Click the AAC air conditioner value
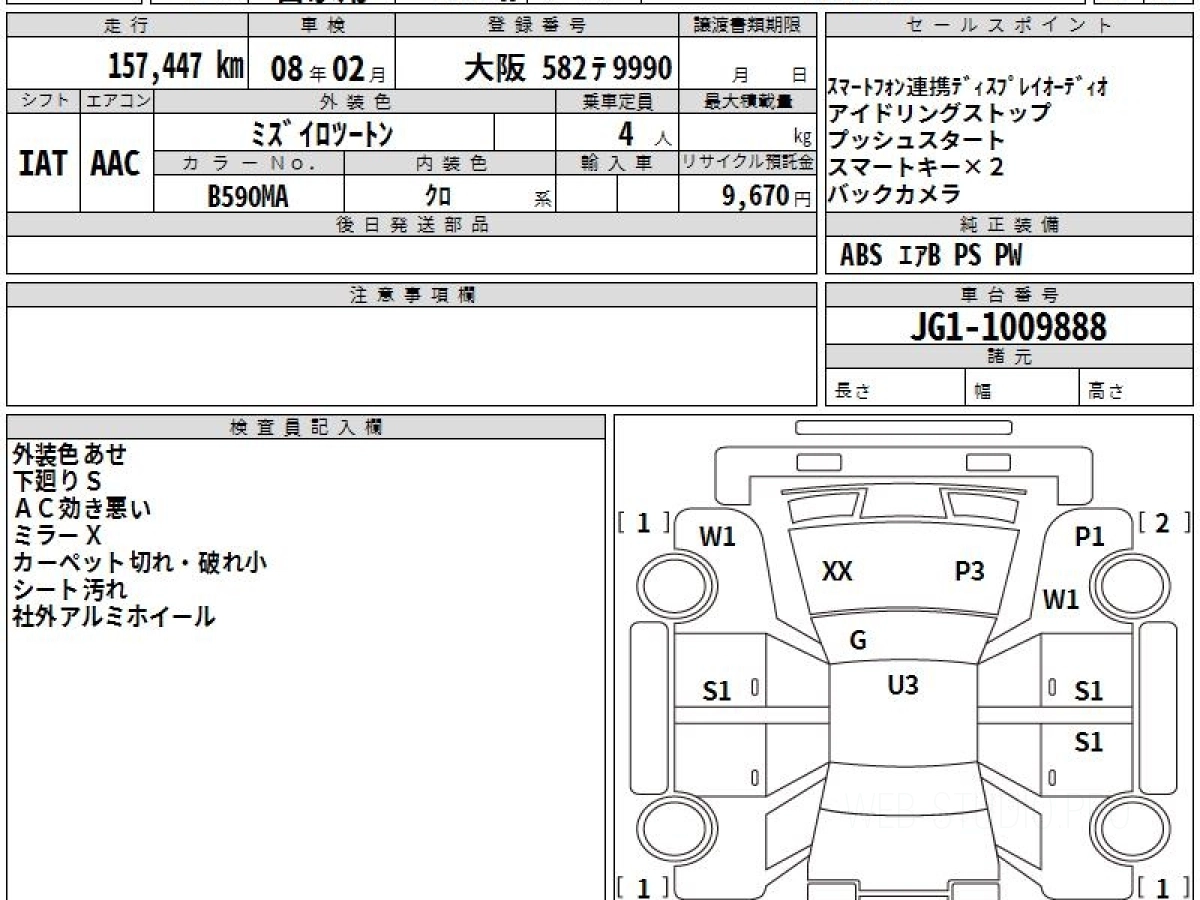Screen dimensions: 1200x900 coord(116,163)
